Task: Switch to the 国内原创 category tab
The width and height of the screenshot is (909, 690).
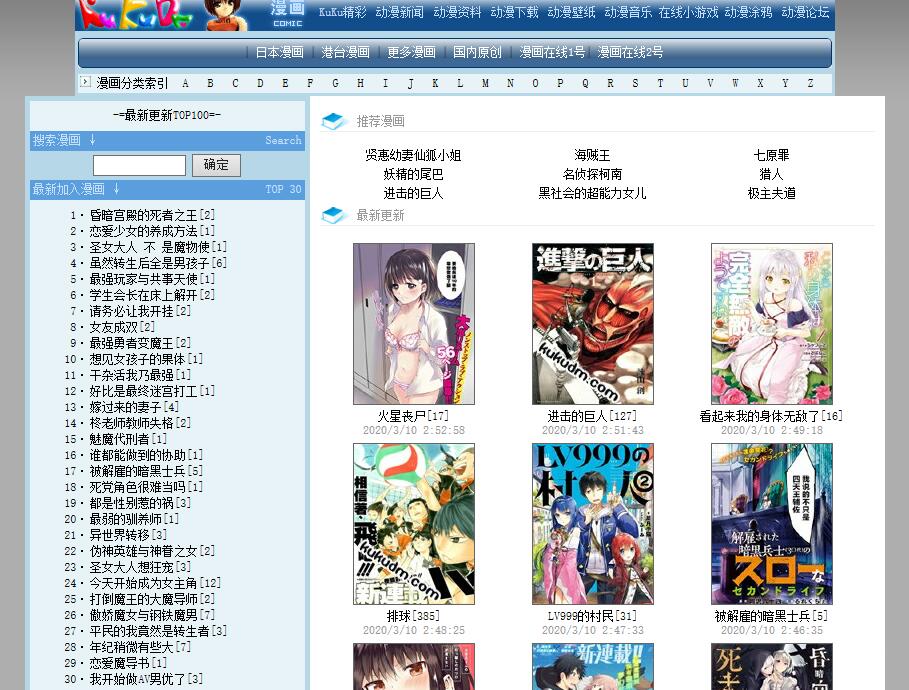Action: [x=477, y=52]
